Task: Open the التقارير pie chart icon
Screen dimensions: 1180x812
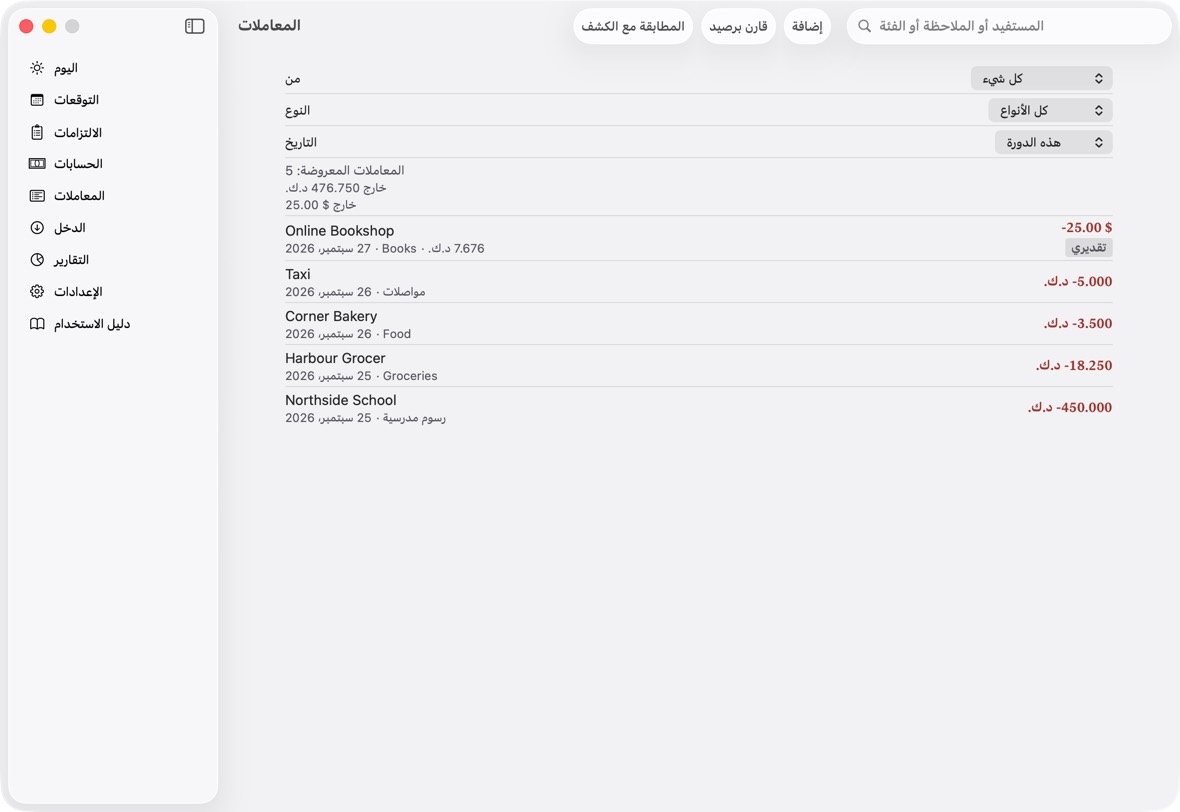Action: coord(37,260)
